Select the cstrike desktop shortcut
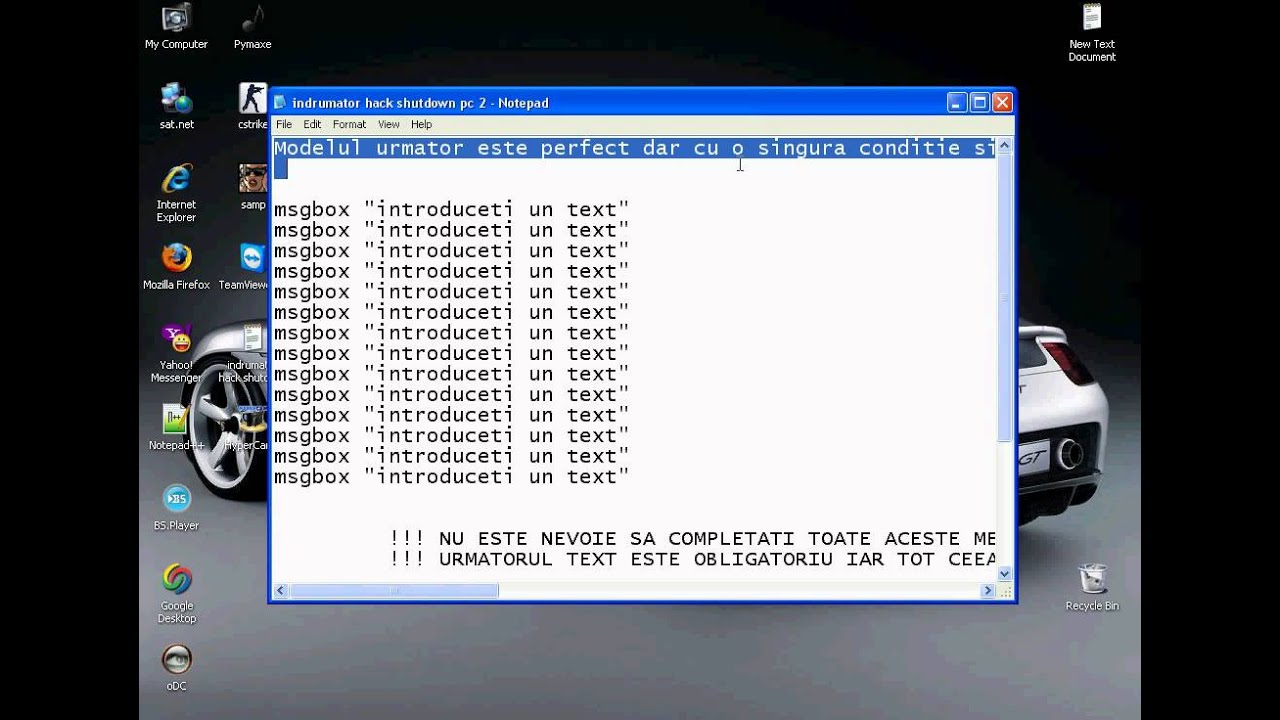The image size is (1280, 720). tap(252, 106)
